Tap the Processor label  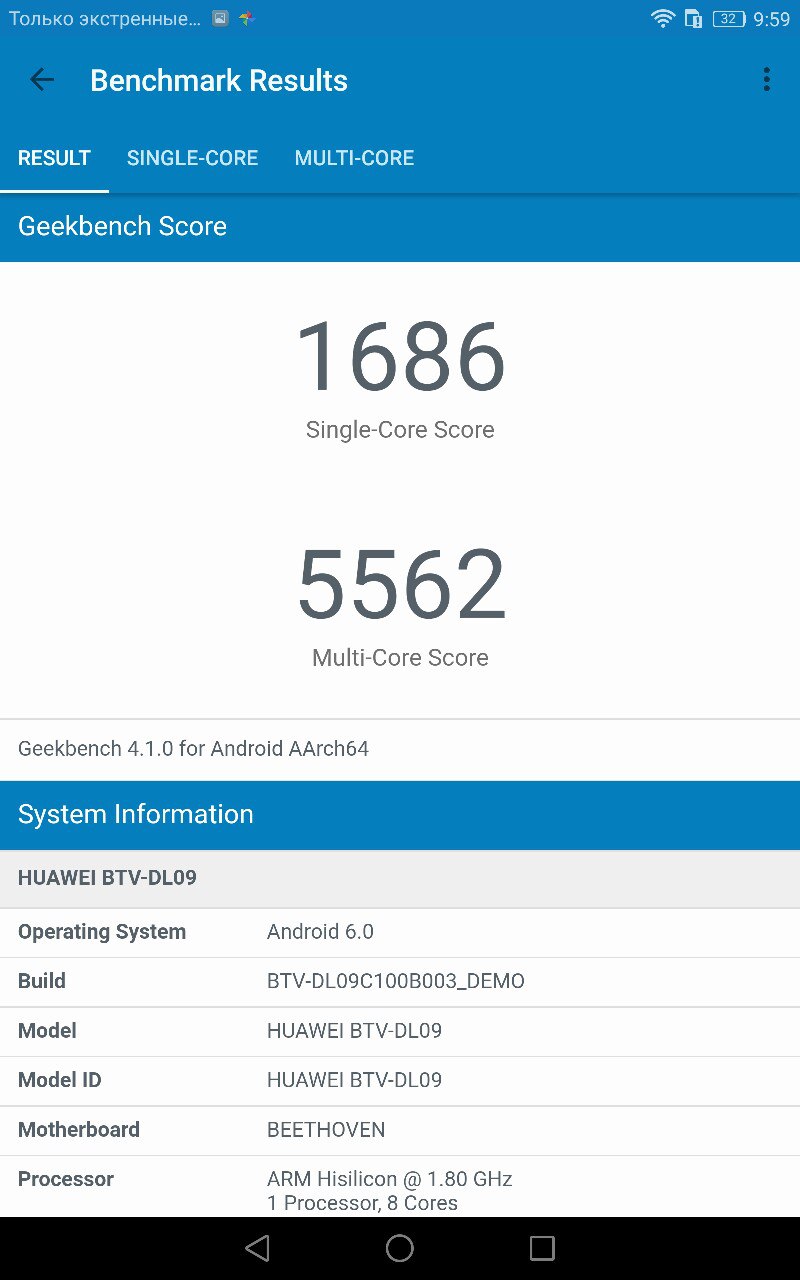[66, 1179]
